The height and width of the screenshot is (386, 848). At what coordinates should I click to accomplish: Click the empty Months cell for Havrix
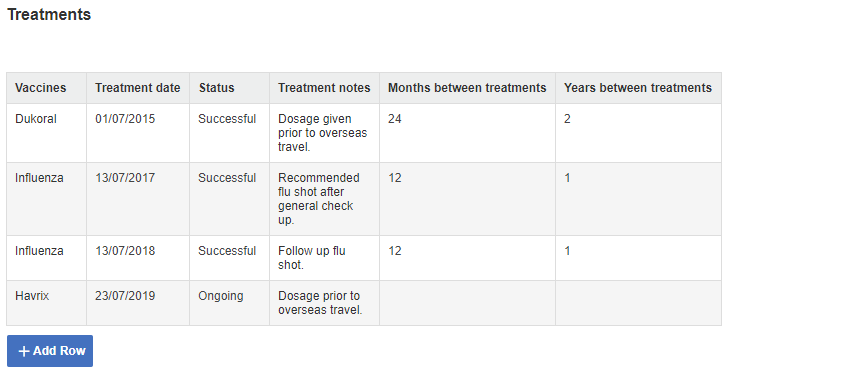pos(467,303)
